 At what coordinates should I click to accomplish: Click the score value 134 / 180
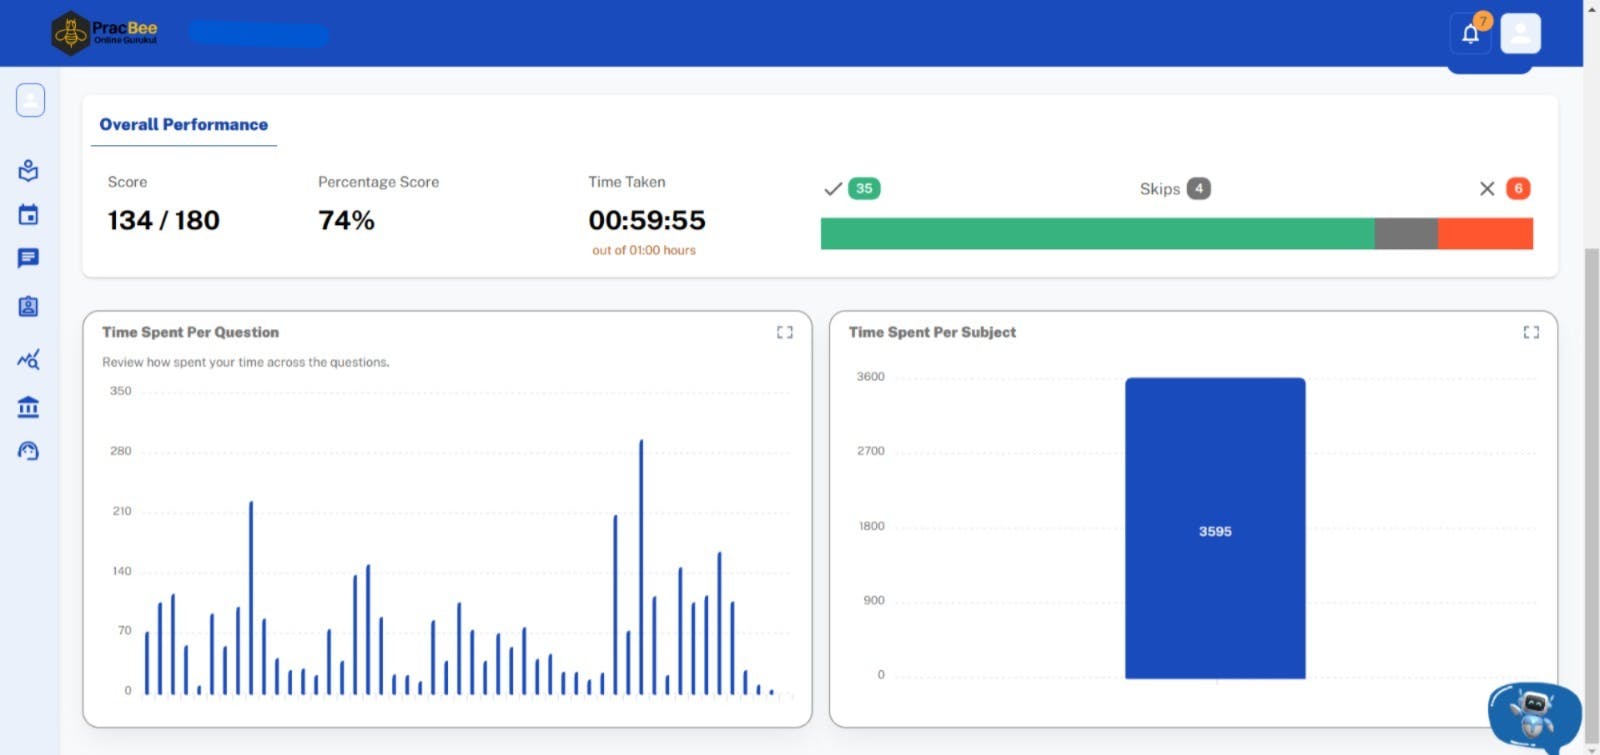[x=164, y=220]
